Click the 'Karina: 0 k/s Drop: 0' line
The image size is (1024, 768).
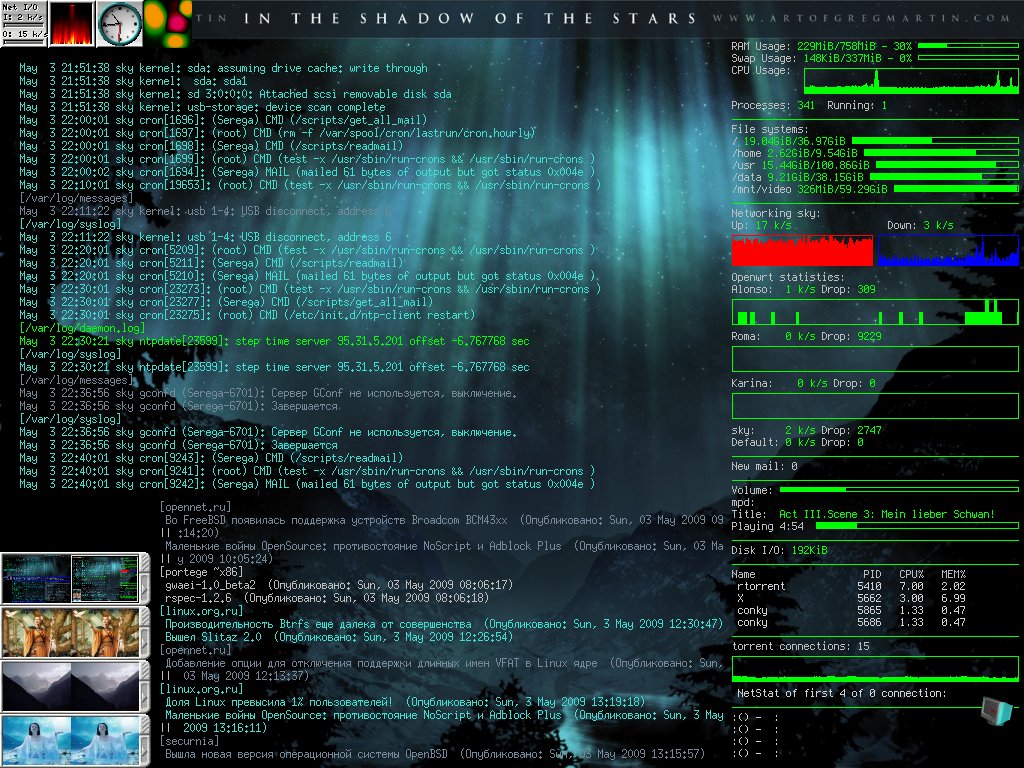803,383
